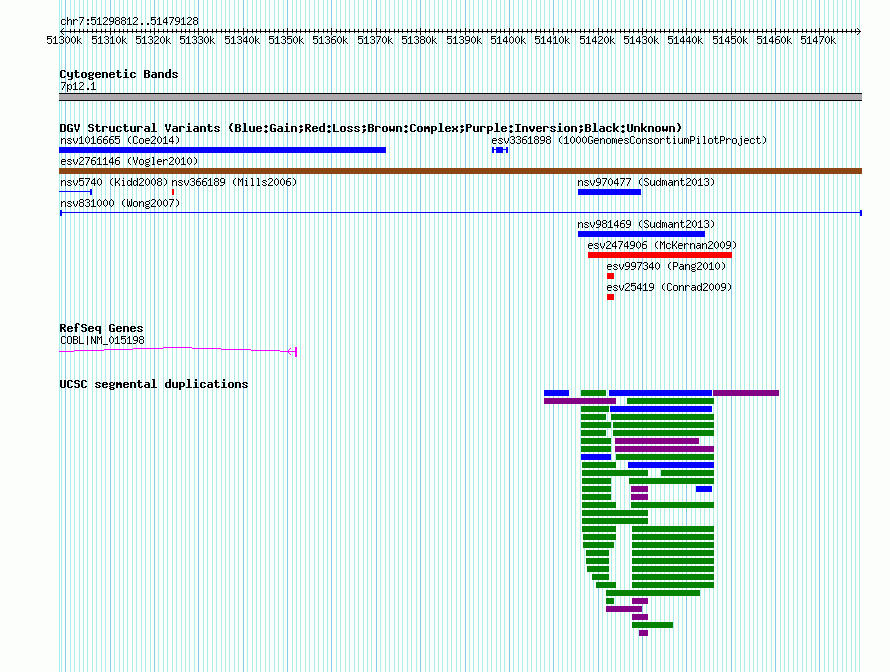890x672 pixels.
Task: Click the nsv970477 (Sudmant2013) label
Action: (x=646, y=182)
